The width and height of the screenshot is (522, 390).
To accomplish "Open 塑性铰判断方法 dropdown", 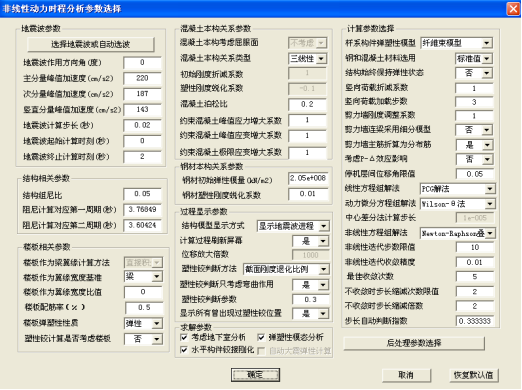I will (x=286, y=269).
